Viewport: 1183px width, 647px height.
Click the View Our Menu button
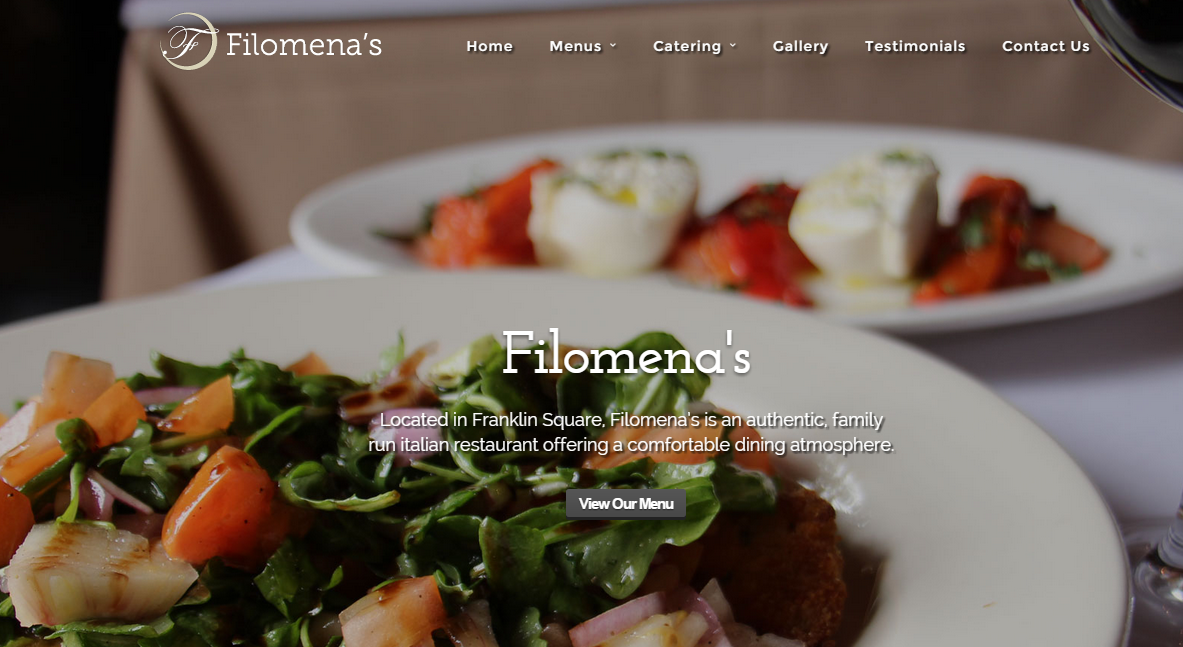click(x=625, y=504)
